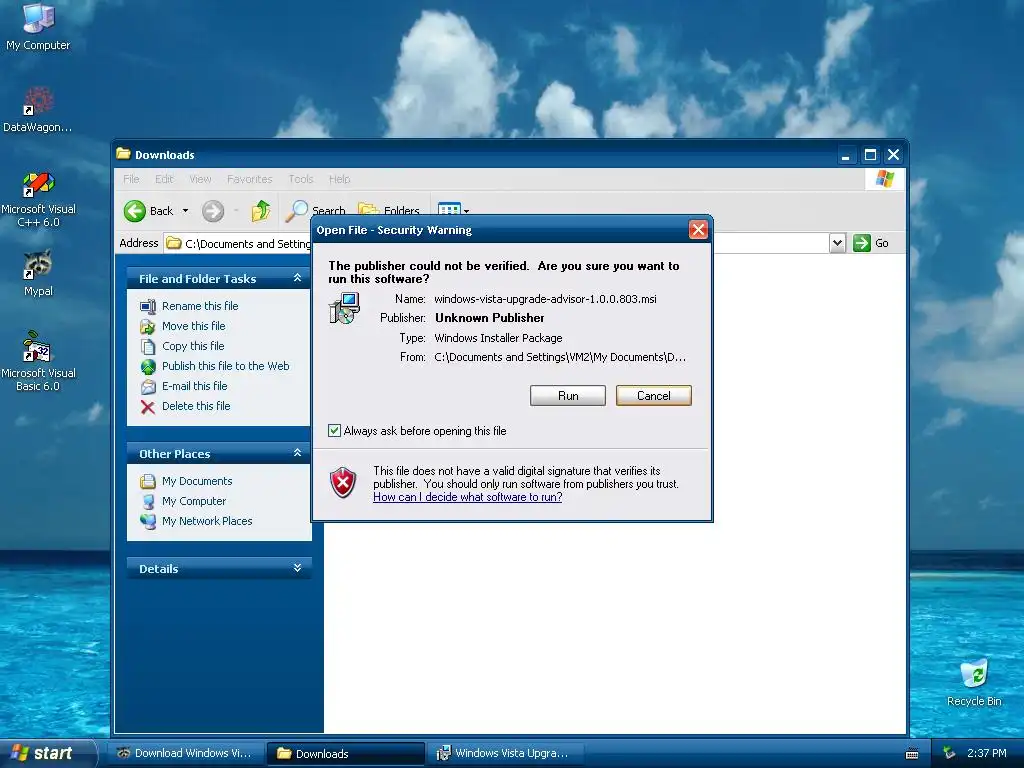Screen dimensions: 1024x768
Task: Open the Favorites menu
Action: coord(249,179)
